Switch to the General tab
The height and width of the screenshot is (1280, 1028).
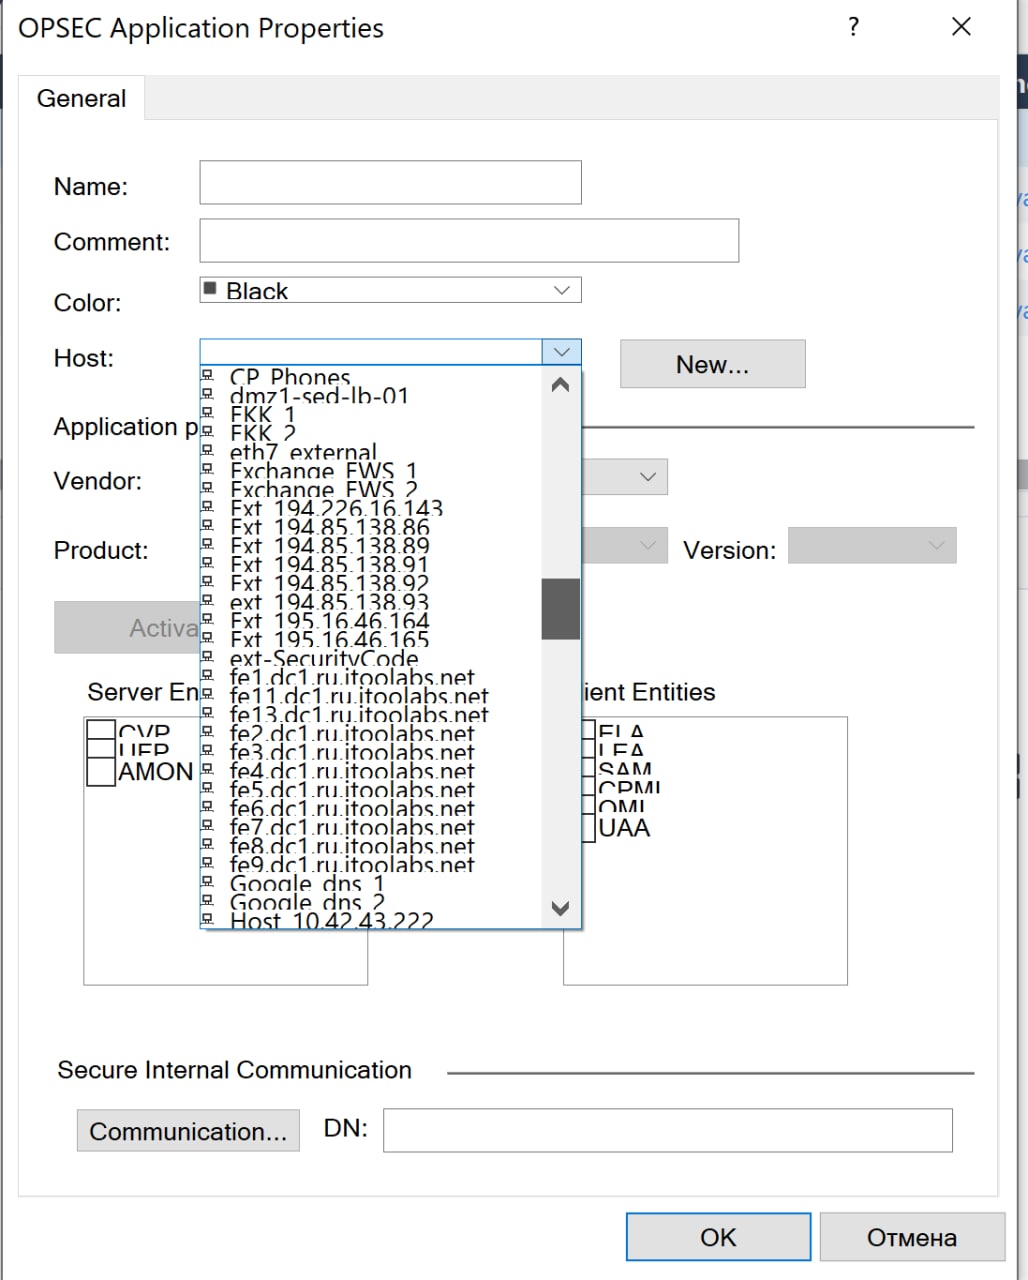click(82, 98)
